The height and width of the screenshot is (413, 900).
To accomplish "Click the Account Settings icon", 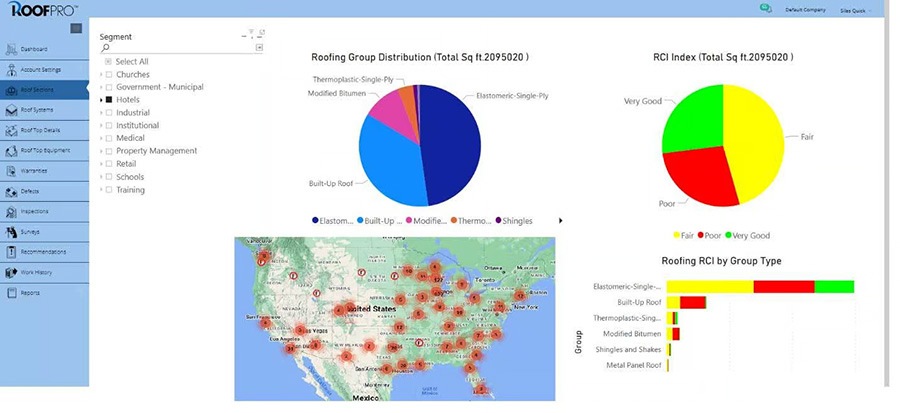I will tap(11, 69).
